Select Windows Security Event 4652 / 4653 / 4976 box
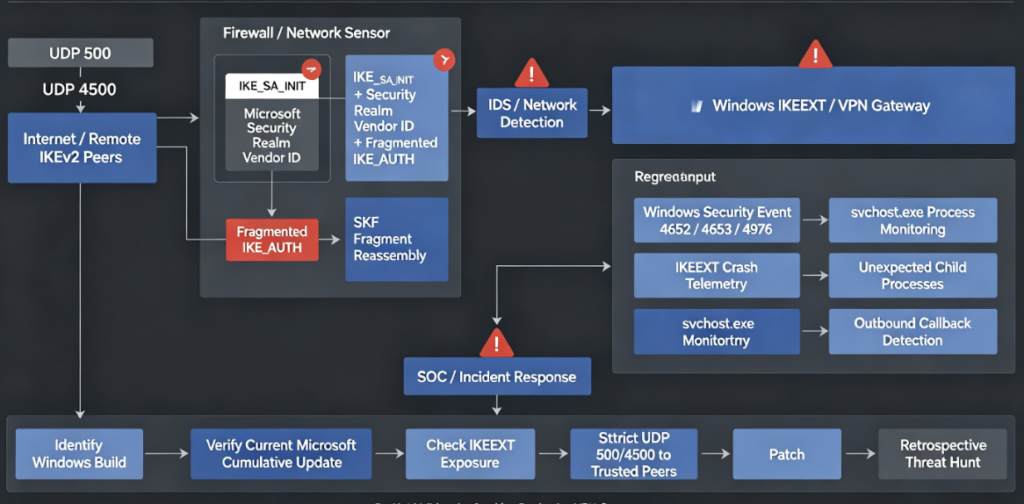The width and height of the screenshot is (1024, 504). pos(717,220)
